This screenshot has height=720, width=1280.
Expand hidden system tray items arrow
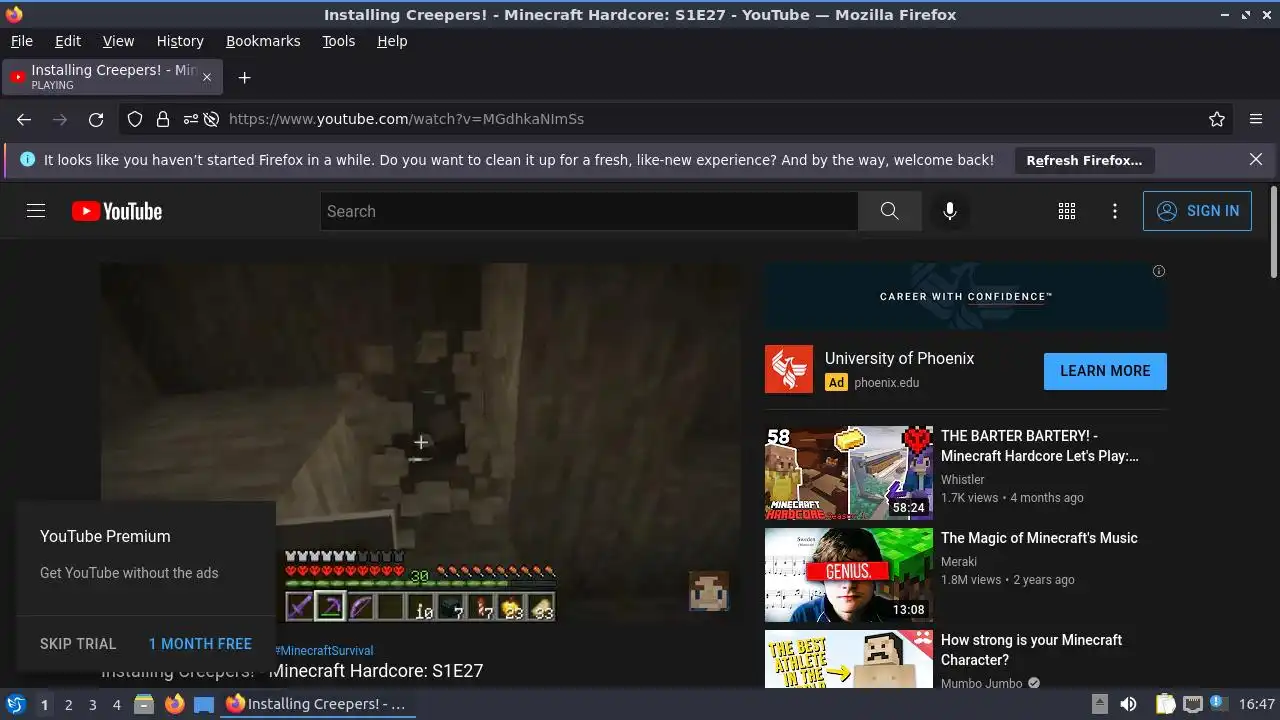tap(1099, 704)
